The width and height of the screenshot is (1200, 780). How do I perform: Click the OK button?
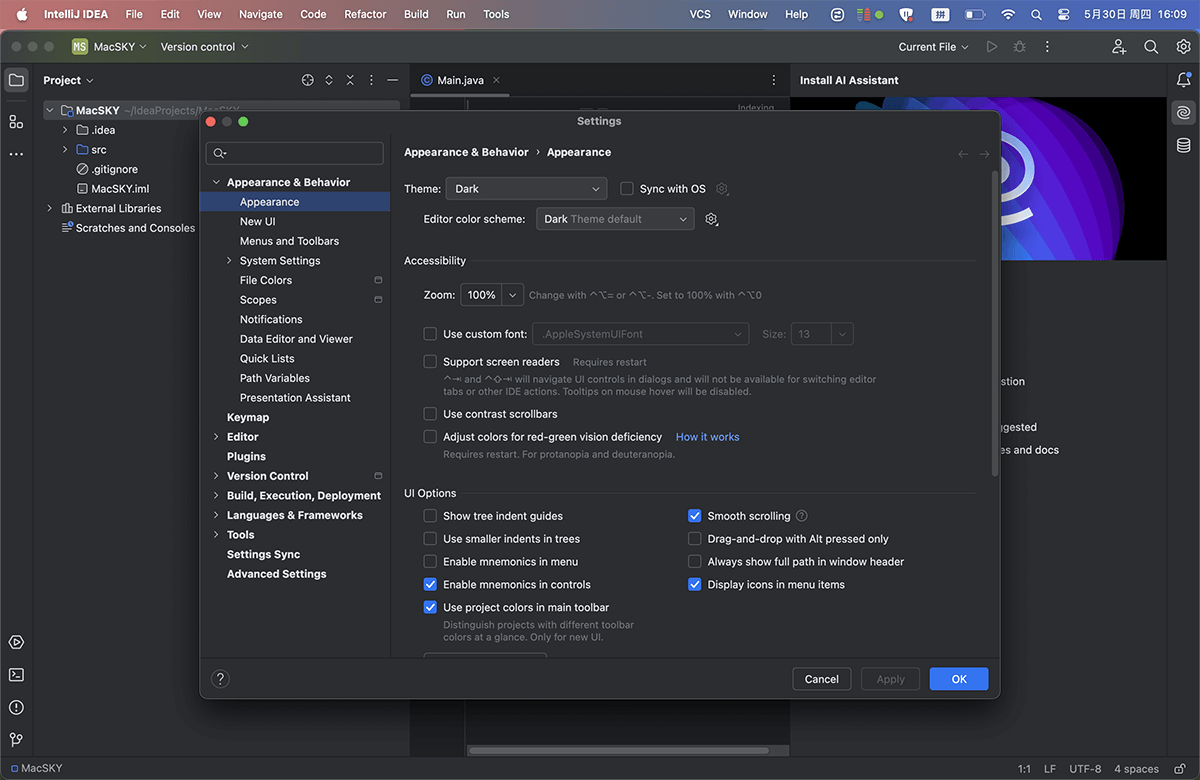(x=959, y=679)
